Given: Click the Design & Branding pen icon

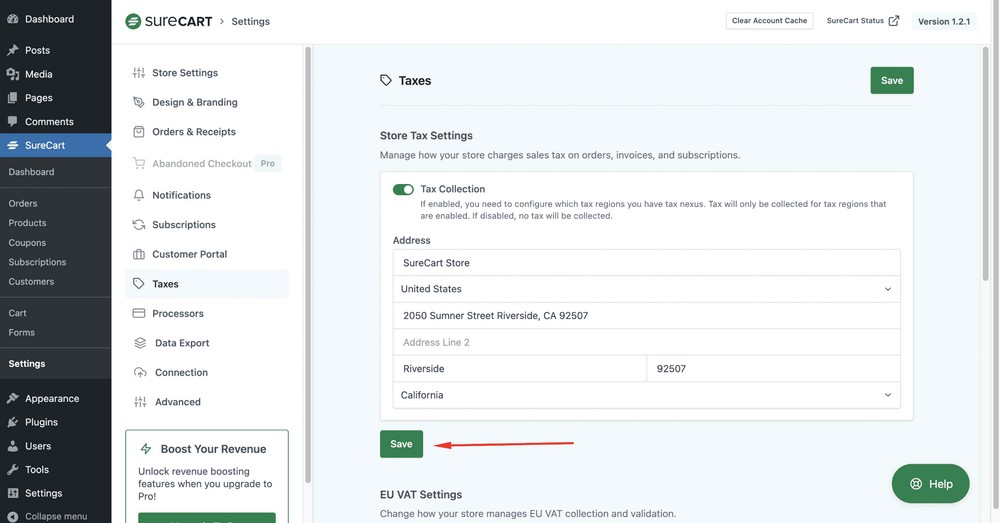Looking at the screenshot, I should (138, 102).
